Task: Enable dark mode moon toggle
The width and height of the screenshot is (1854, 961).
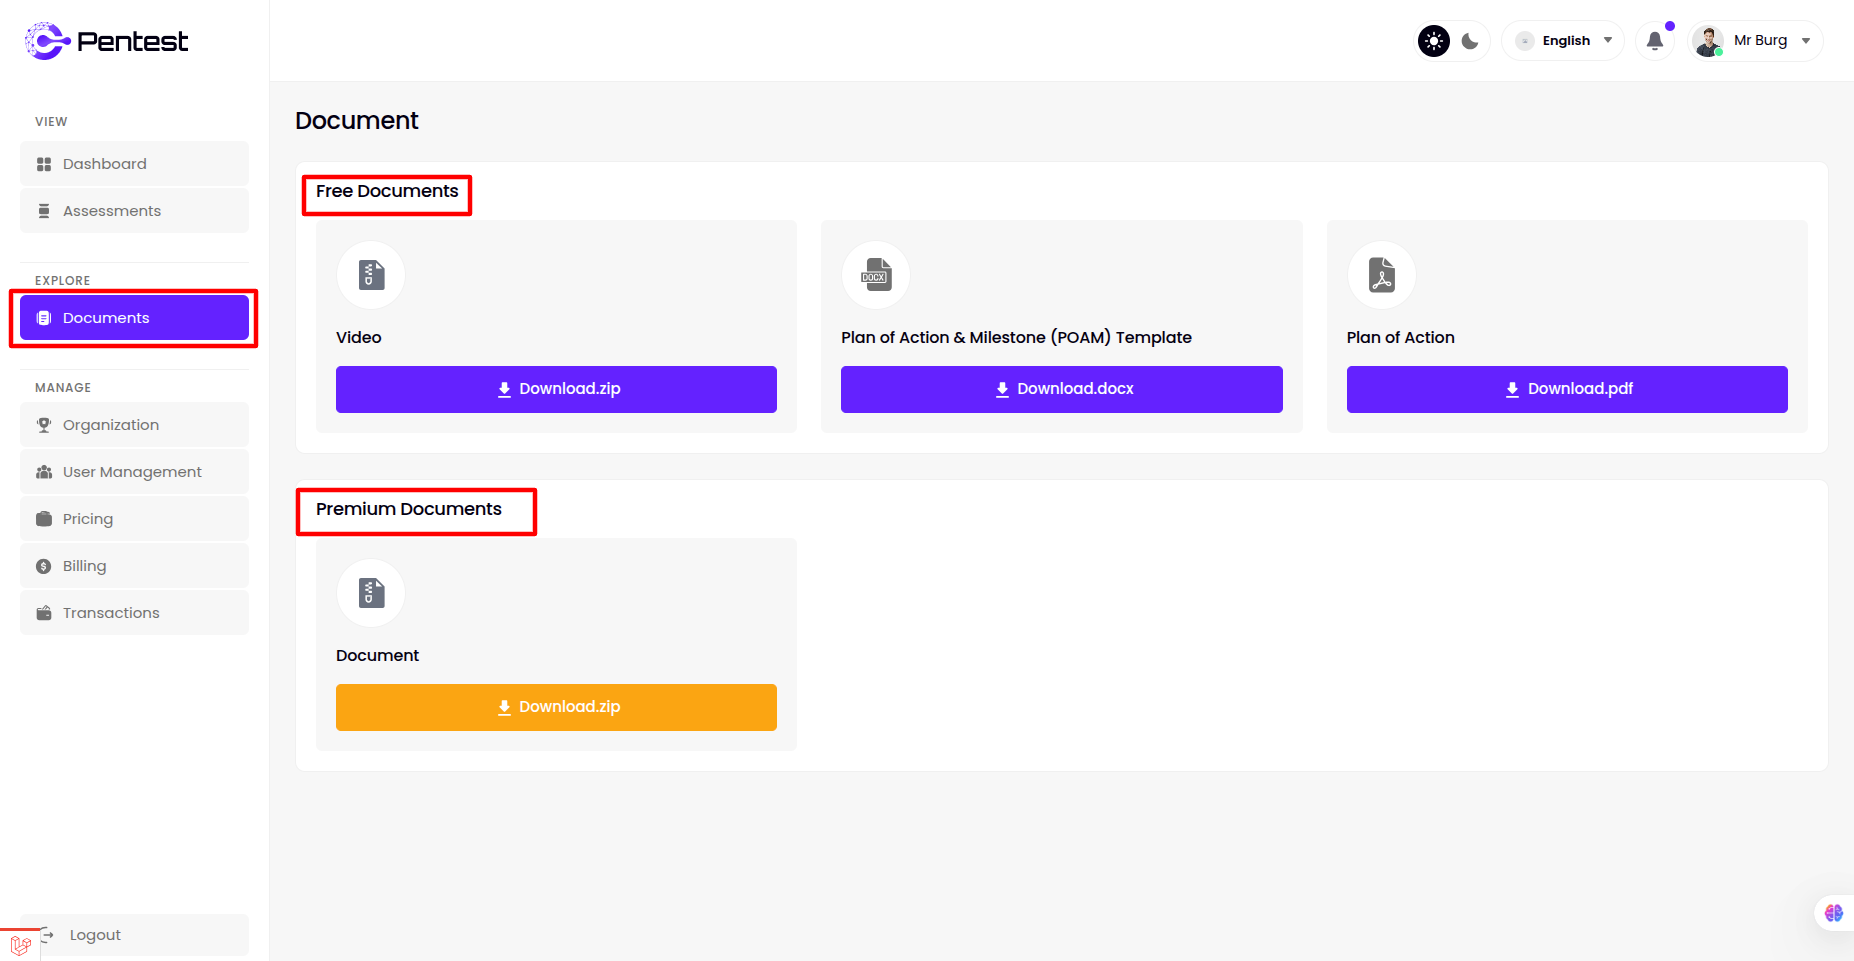Action: point(1470,41)
